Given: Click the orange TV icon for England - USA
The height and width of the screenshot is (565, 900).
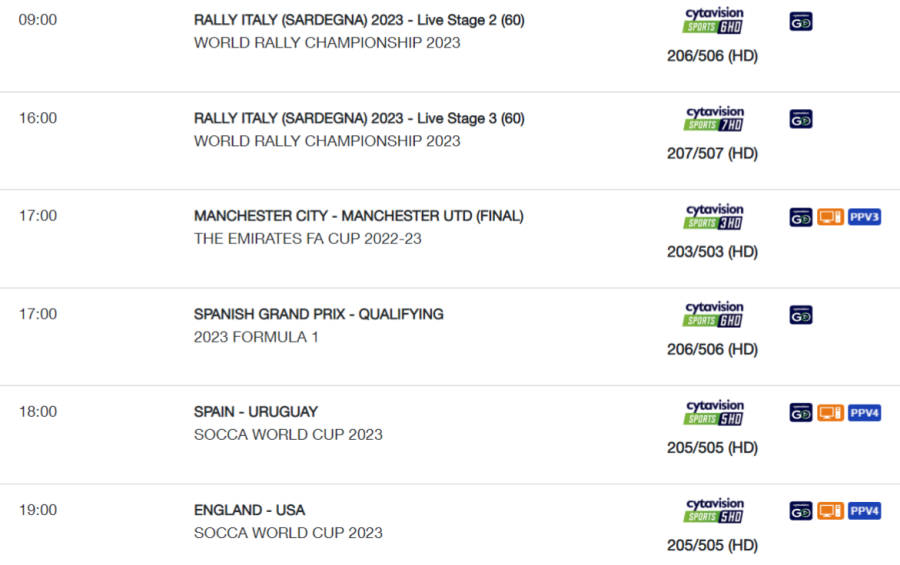Looking at the screenshot, I should [x=830, y=511].
